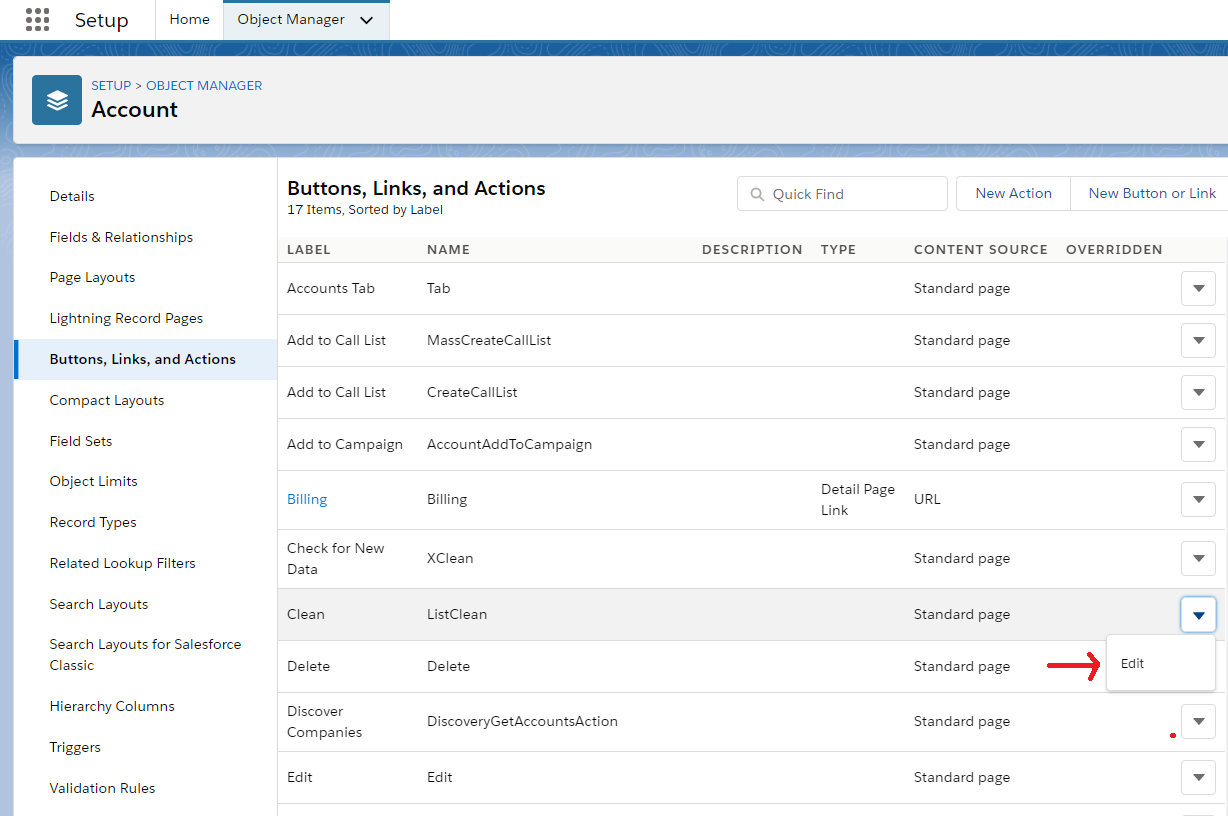
Task: Open the row action dropdown for Accounts Tab
Action: pos(1198,288)
